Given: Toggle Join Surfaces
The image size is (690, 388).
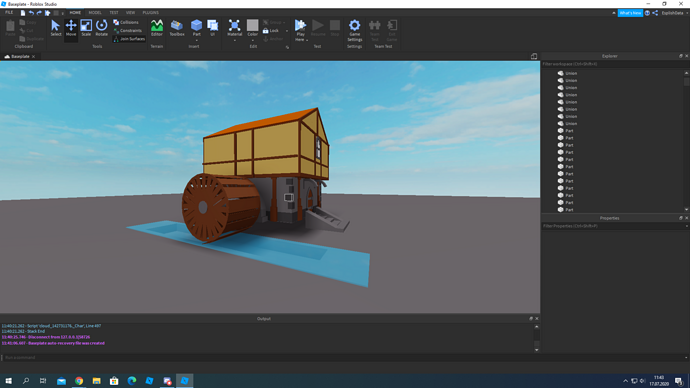Looking at the screenshot, I should click(x=129, y=39).
